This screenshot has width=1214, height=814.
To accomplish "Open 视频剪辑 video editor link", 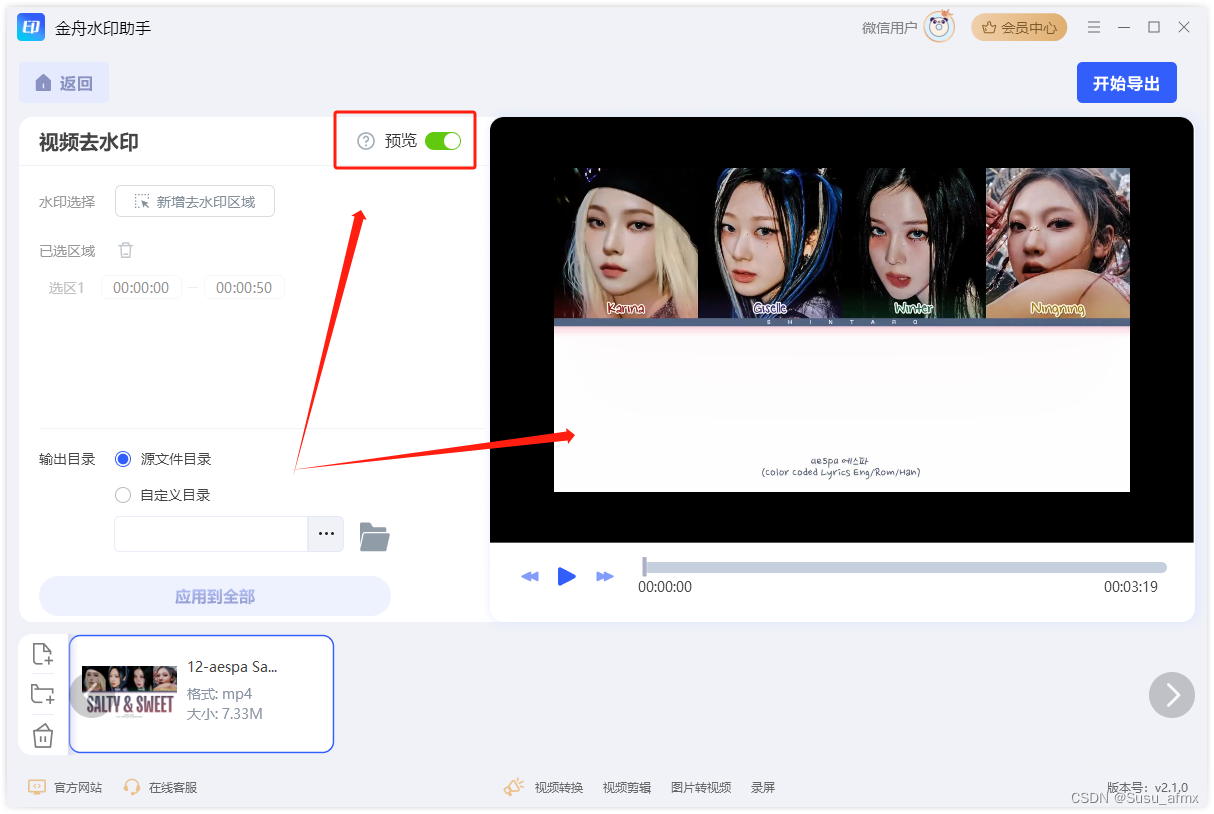I will [627, 787].
